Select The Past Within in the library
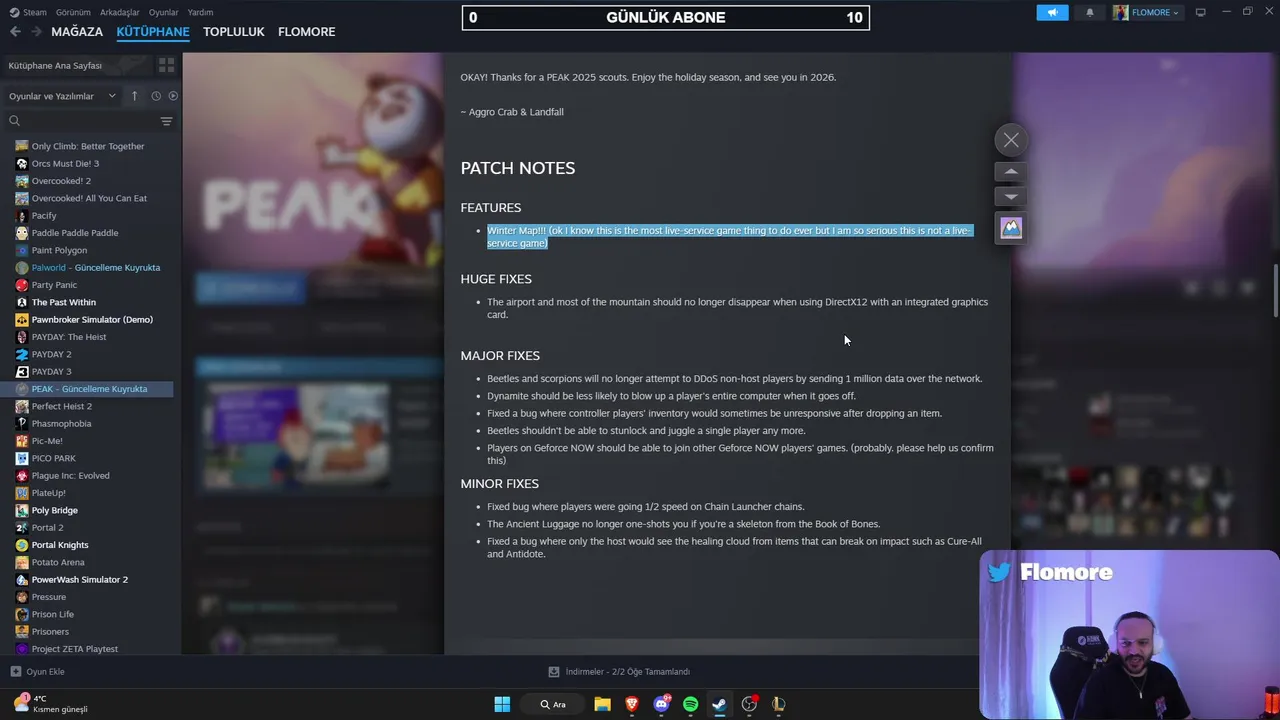 64,302
